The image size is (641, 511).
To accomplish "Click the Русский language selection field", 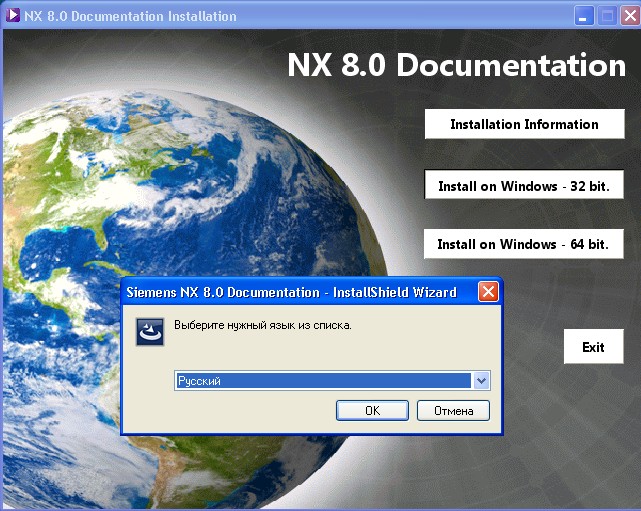I will (x=322, y=381).
